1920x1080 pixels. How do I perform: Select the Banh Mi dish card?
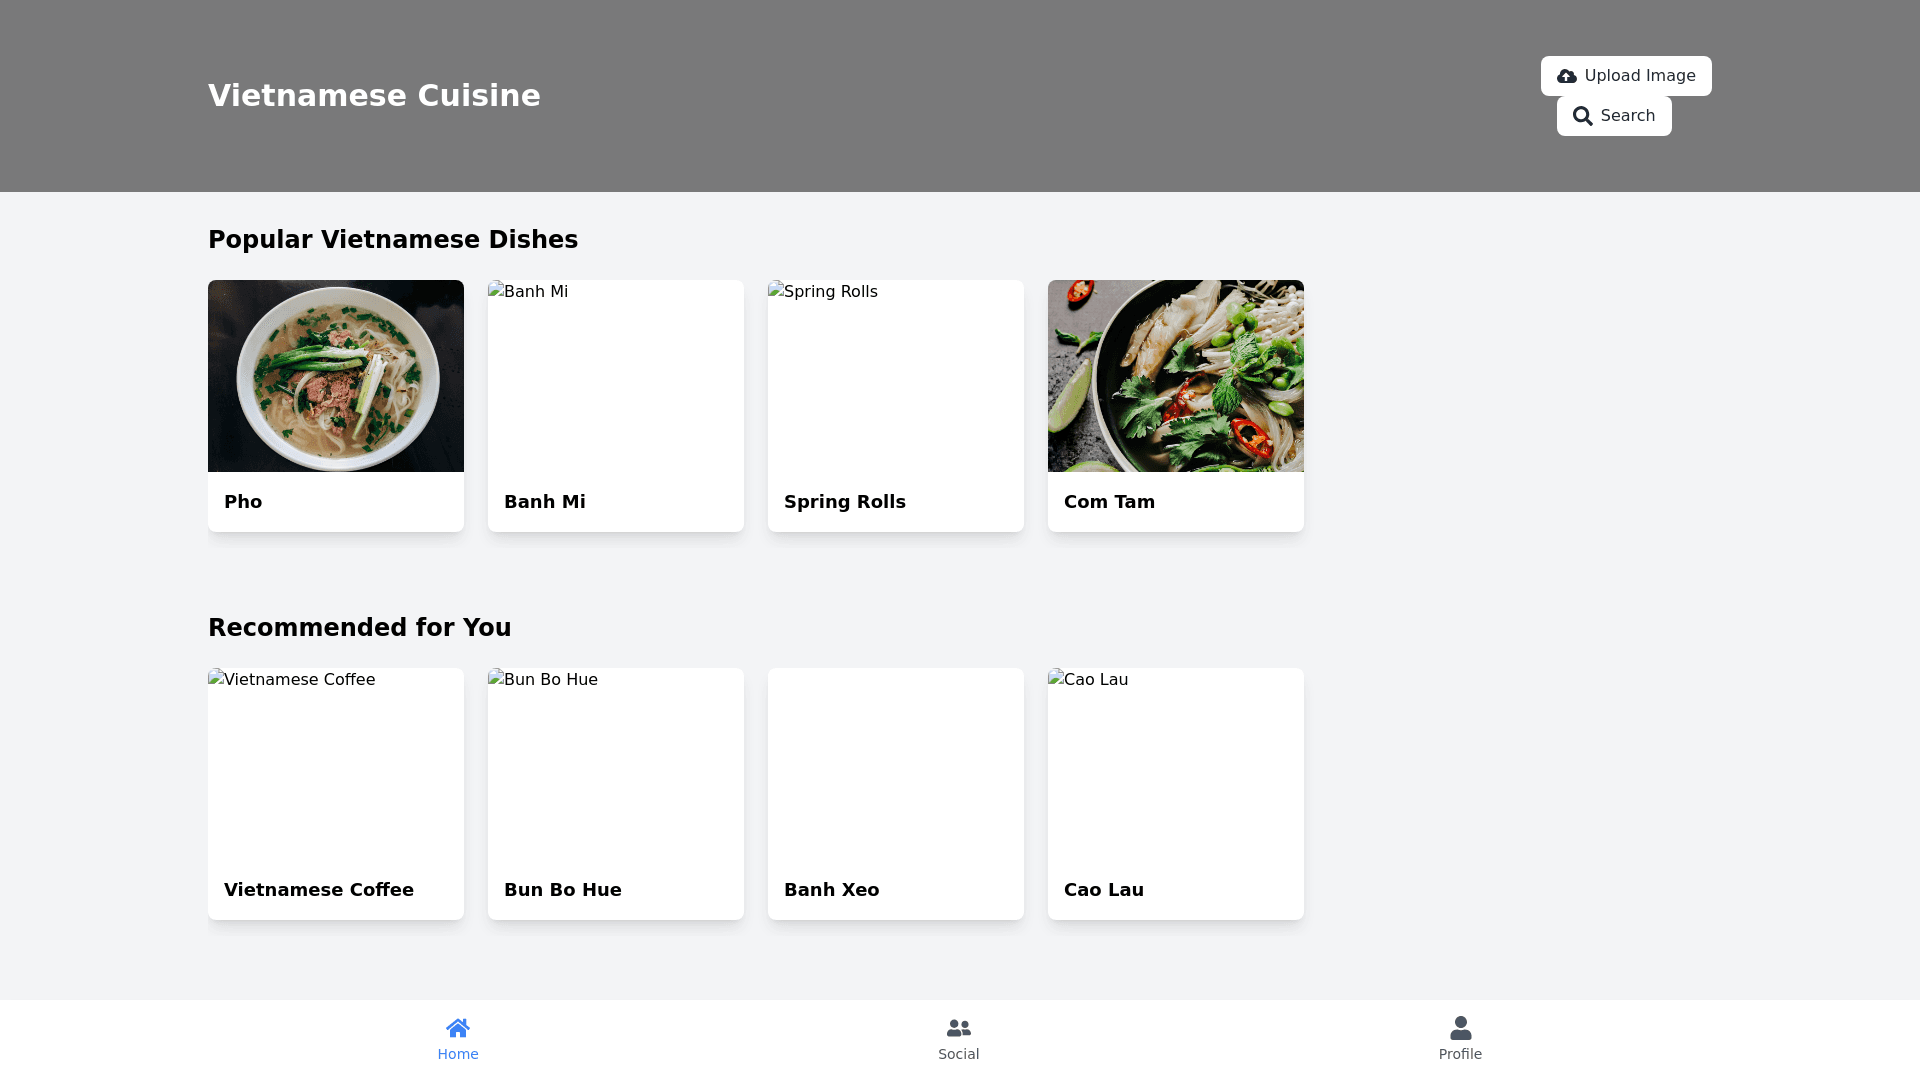(616, 406)
